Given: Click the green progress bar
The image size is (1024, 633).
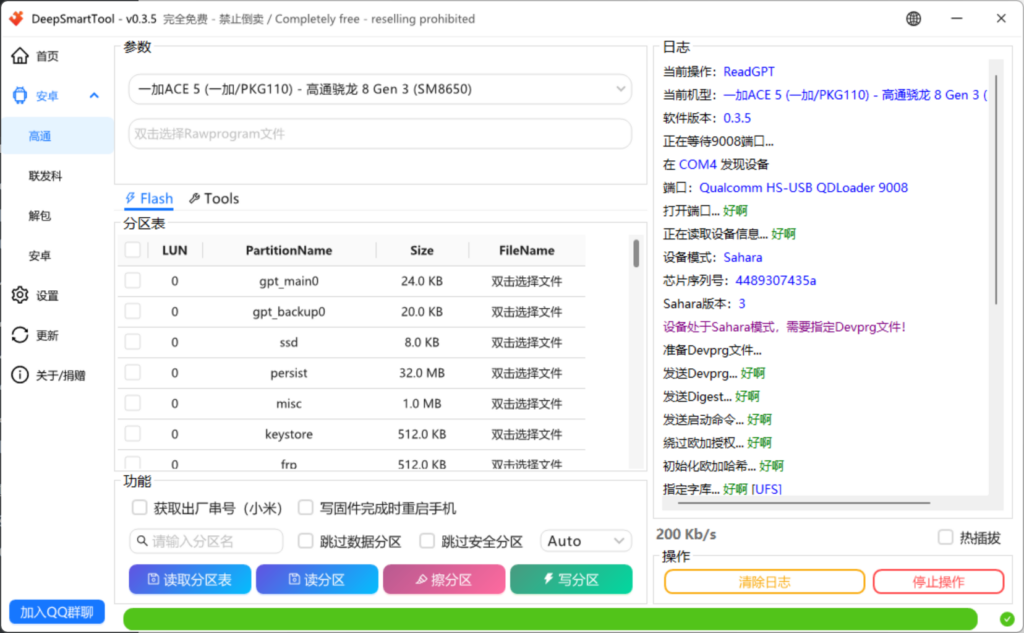Looking at the screenshot, I should (550, 619).
